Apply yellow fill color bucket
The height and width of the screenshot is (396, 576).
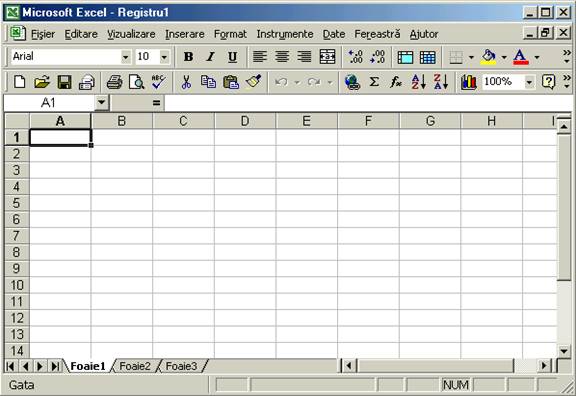coord(489,57)
